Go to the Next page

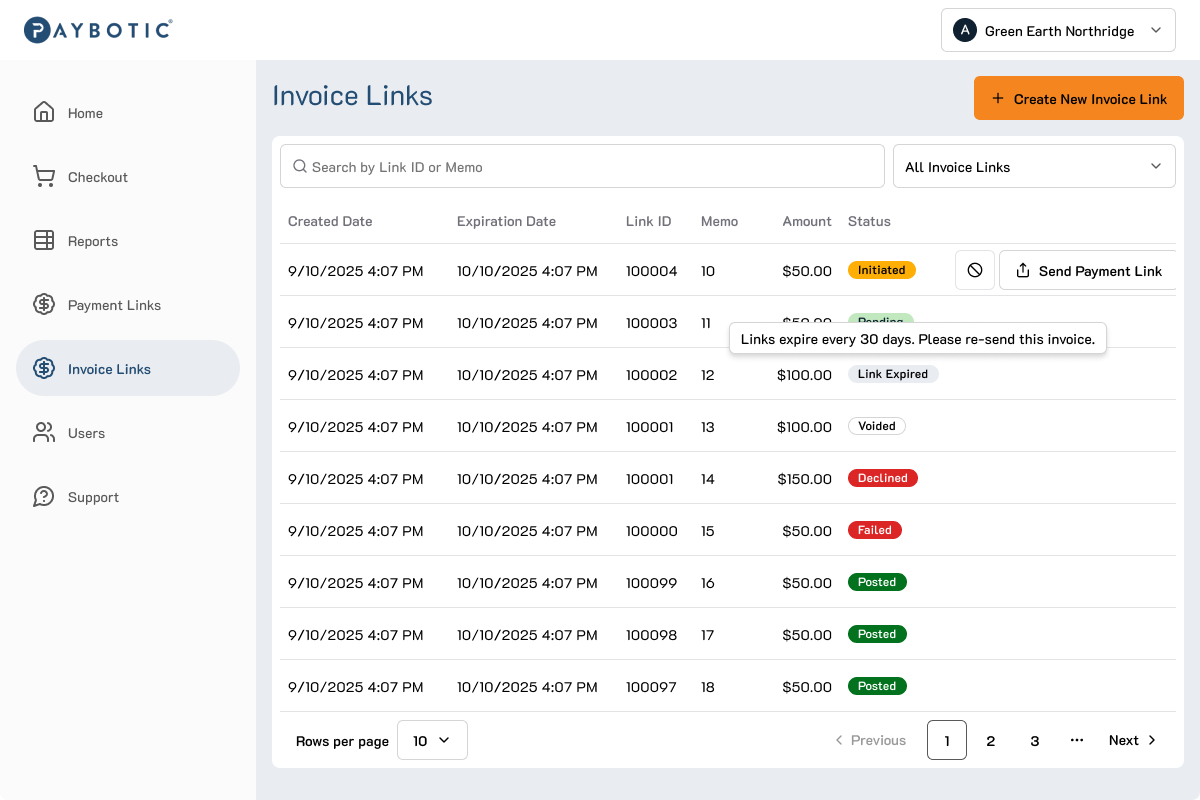pyautogui.click(x=1132, y=741)
